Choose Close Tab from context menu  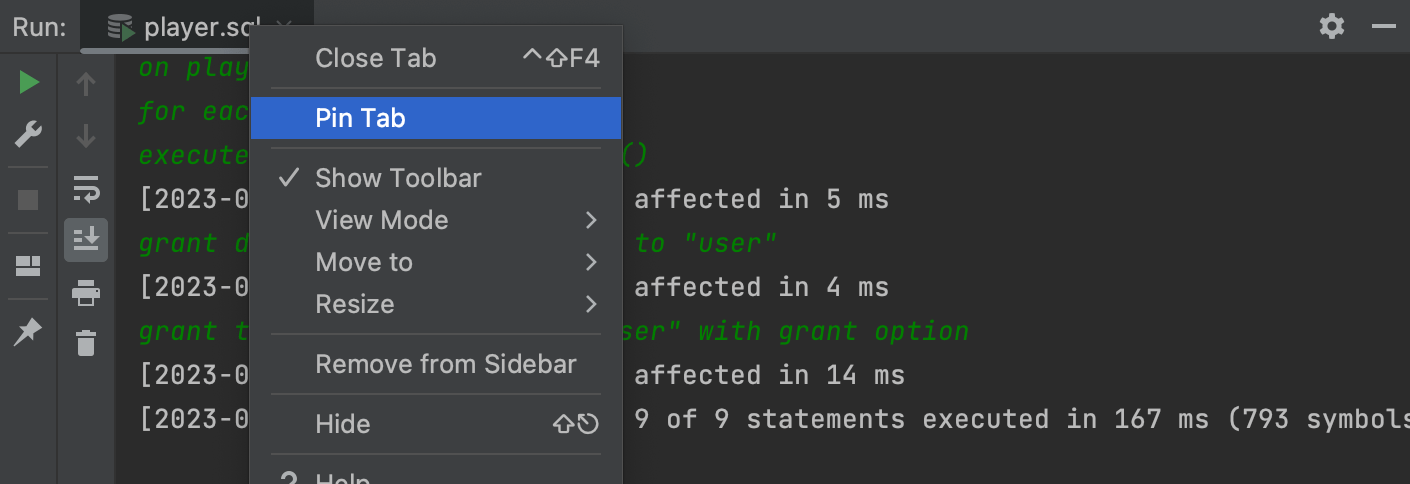pyautogui.click(x=436, y=58)
